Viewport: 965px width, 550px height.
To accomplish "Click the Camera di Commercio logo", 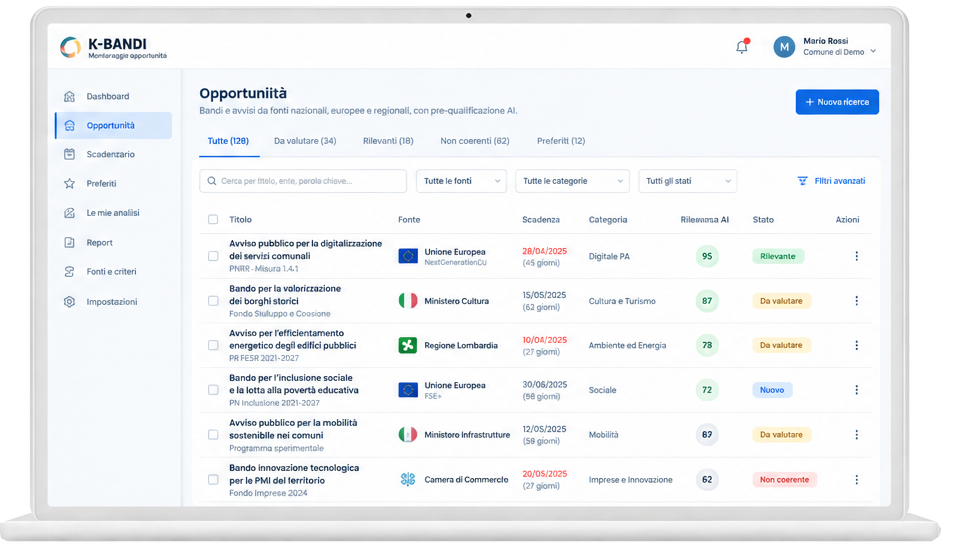I will pyautogui.click(x=407, y=479).
